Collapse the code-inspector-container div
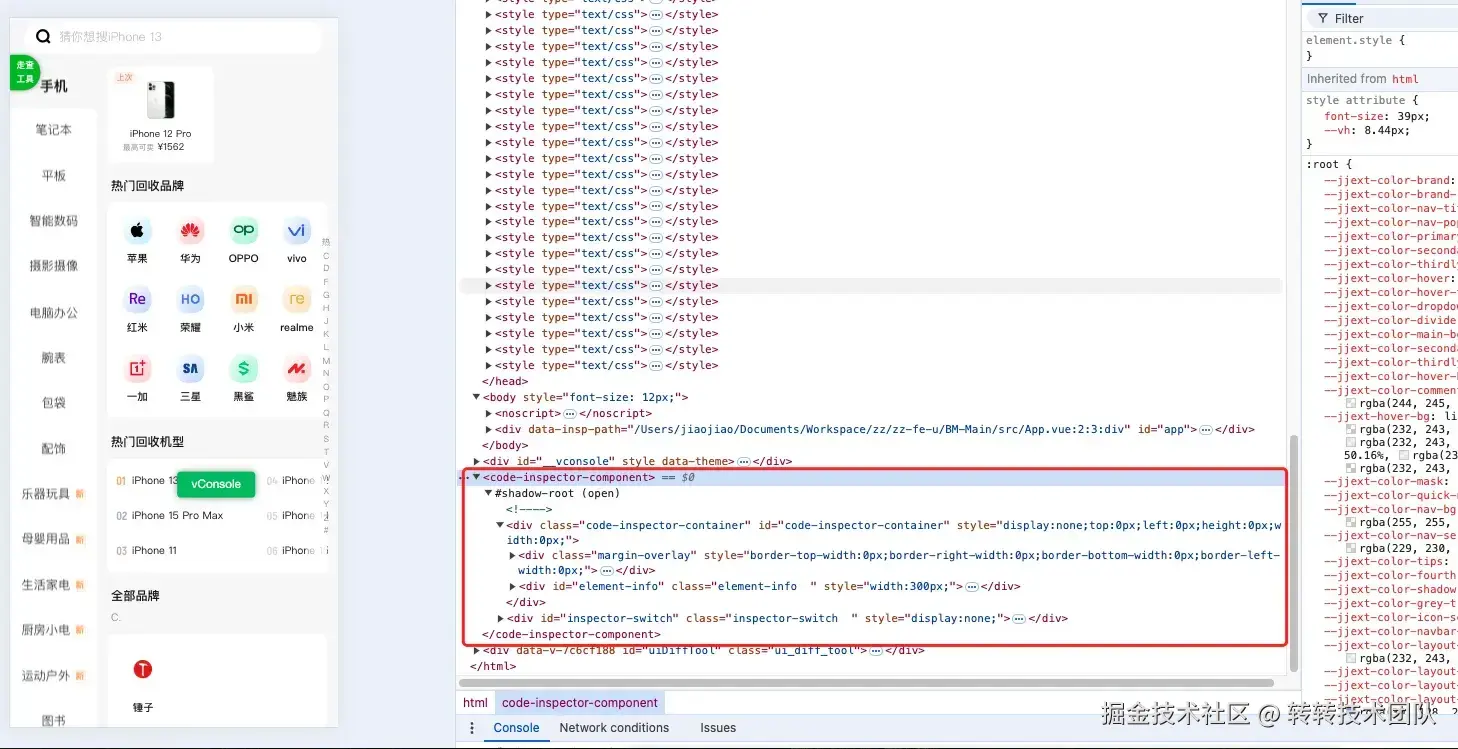Screen dimensions: 1458x749 (500, 525)
